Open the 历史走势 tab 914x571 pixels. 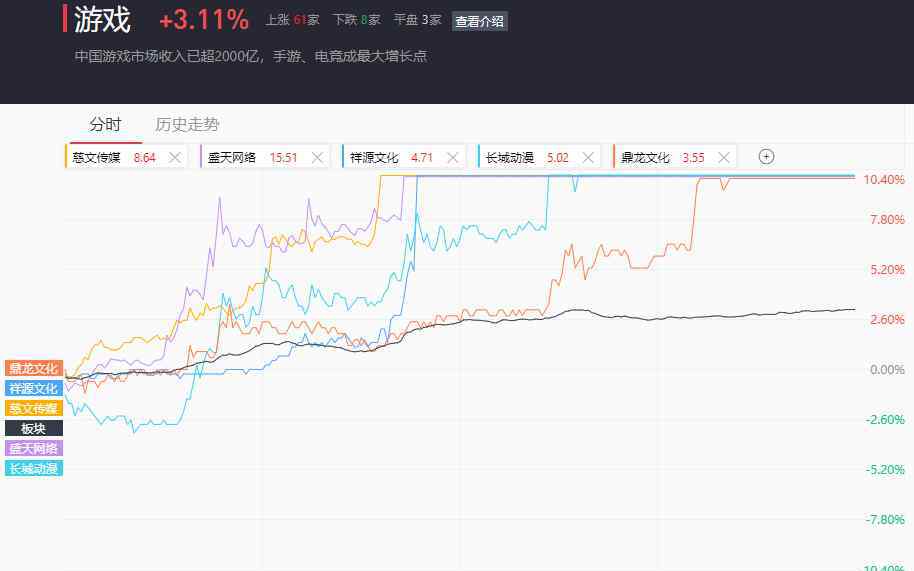(x=187, y=125)
